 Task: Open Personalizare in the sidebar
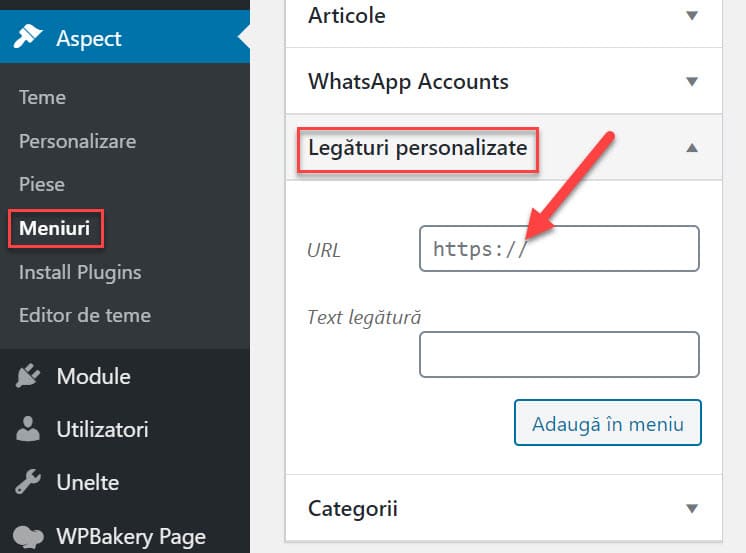[x=77, y=141]
